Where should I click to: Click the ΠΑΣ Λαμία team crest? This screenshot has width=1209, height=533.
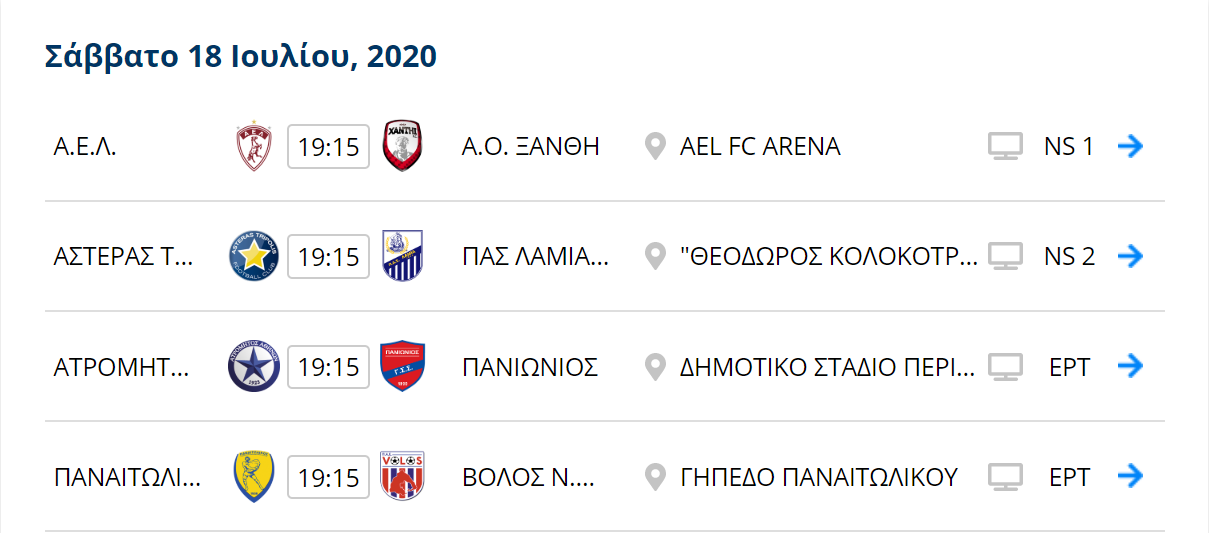click(403, 257)
